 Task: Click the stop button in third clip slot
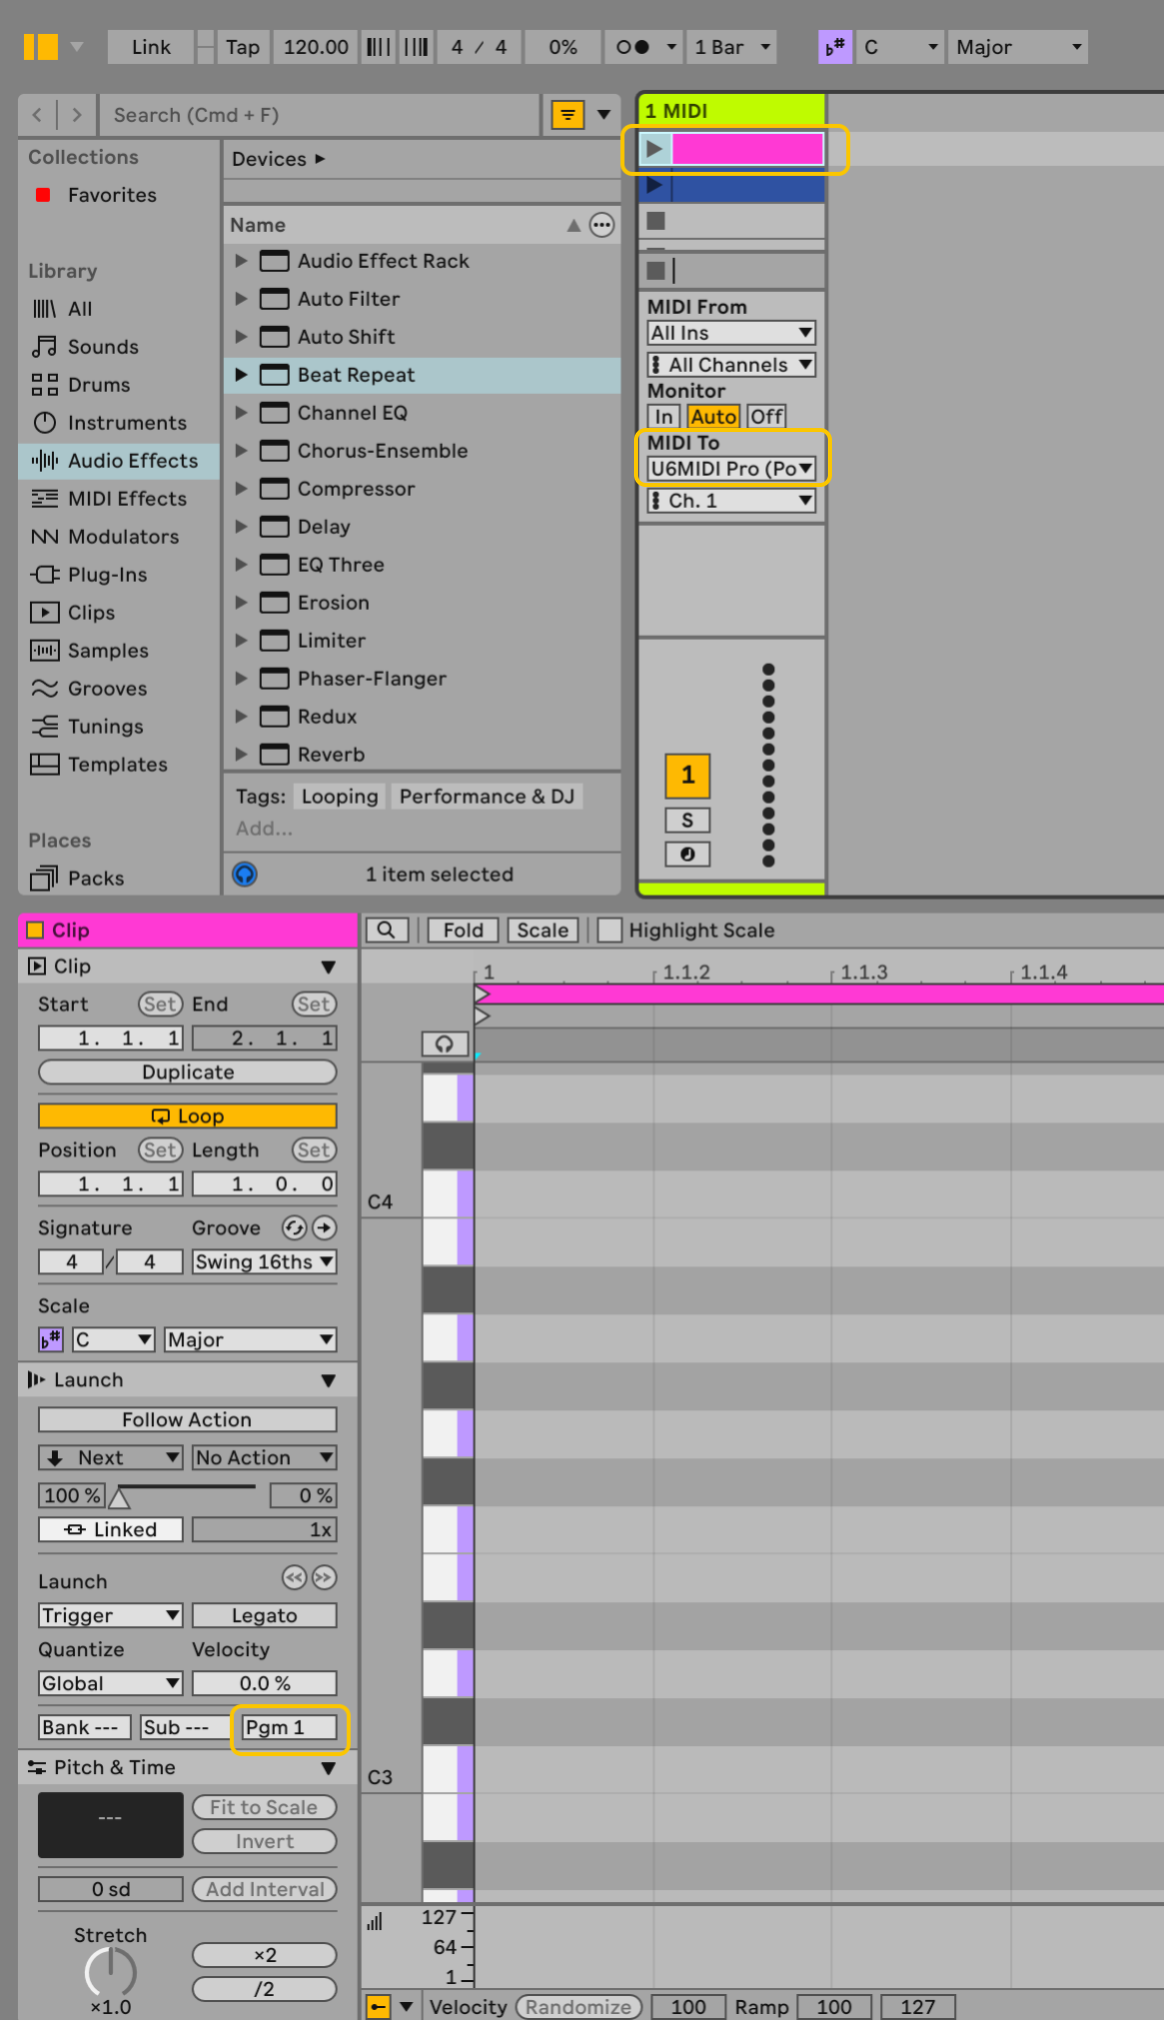tap(656, 221)
